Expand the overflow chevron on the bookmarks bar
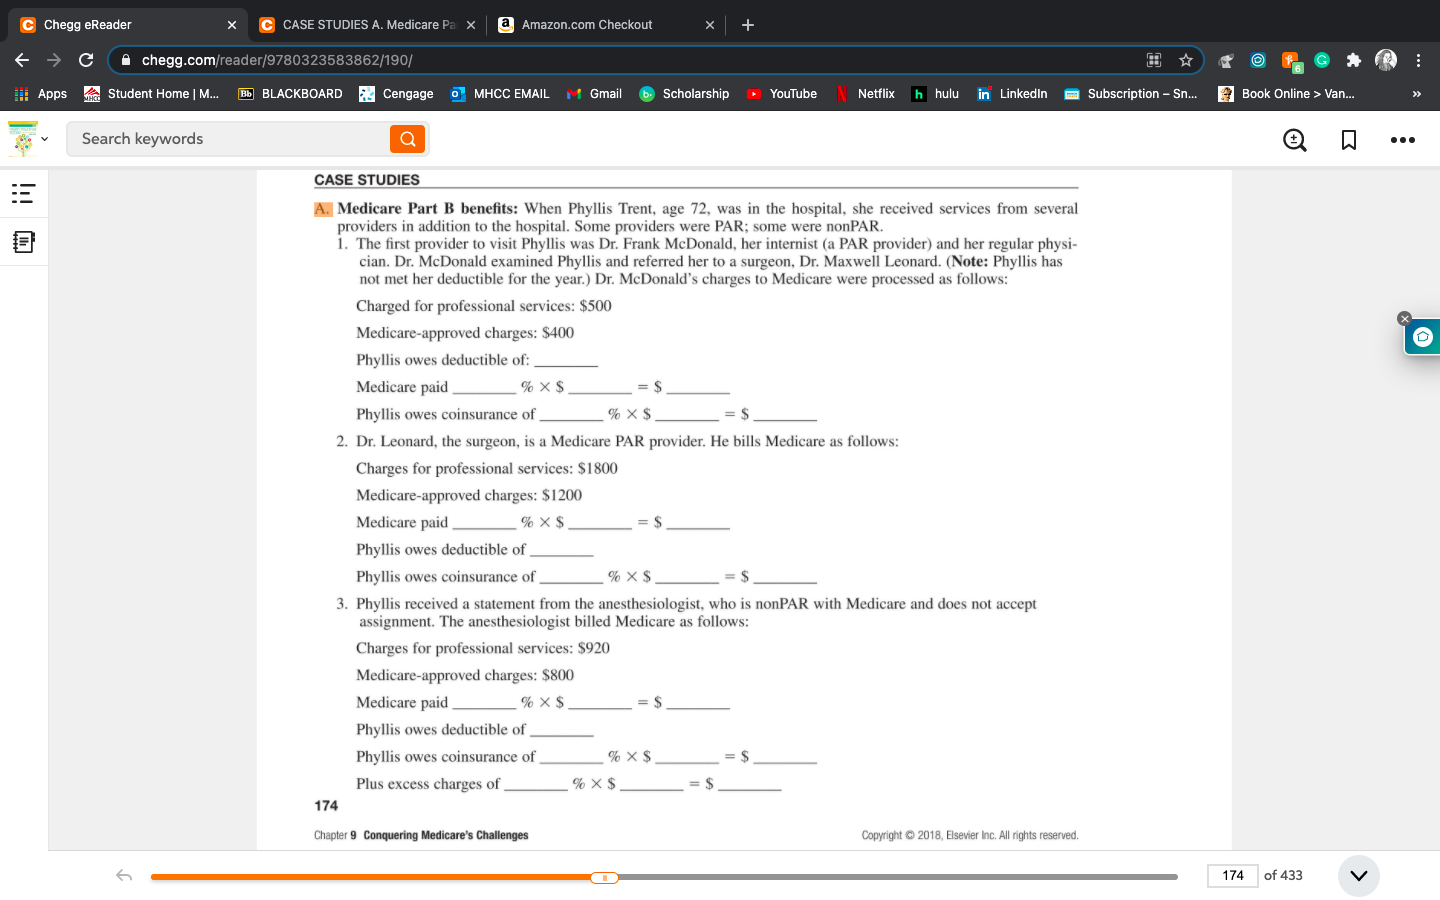The width and height of the screenshot is (1440, 900). [1416, 93]
